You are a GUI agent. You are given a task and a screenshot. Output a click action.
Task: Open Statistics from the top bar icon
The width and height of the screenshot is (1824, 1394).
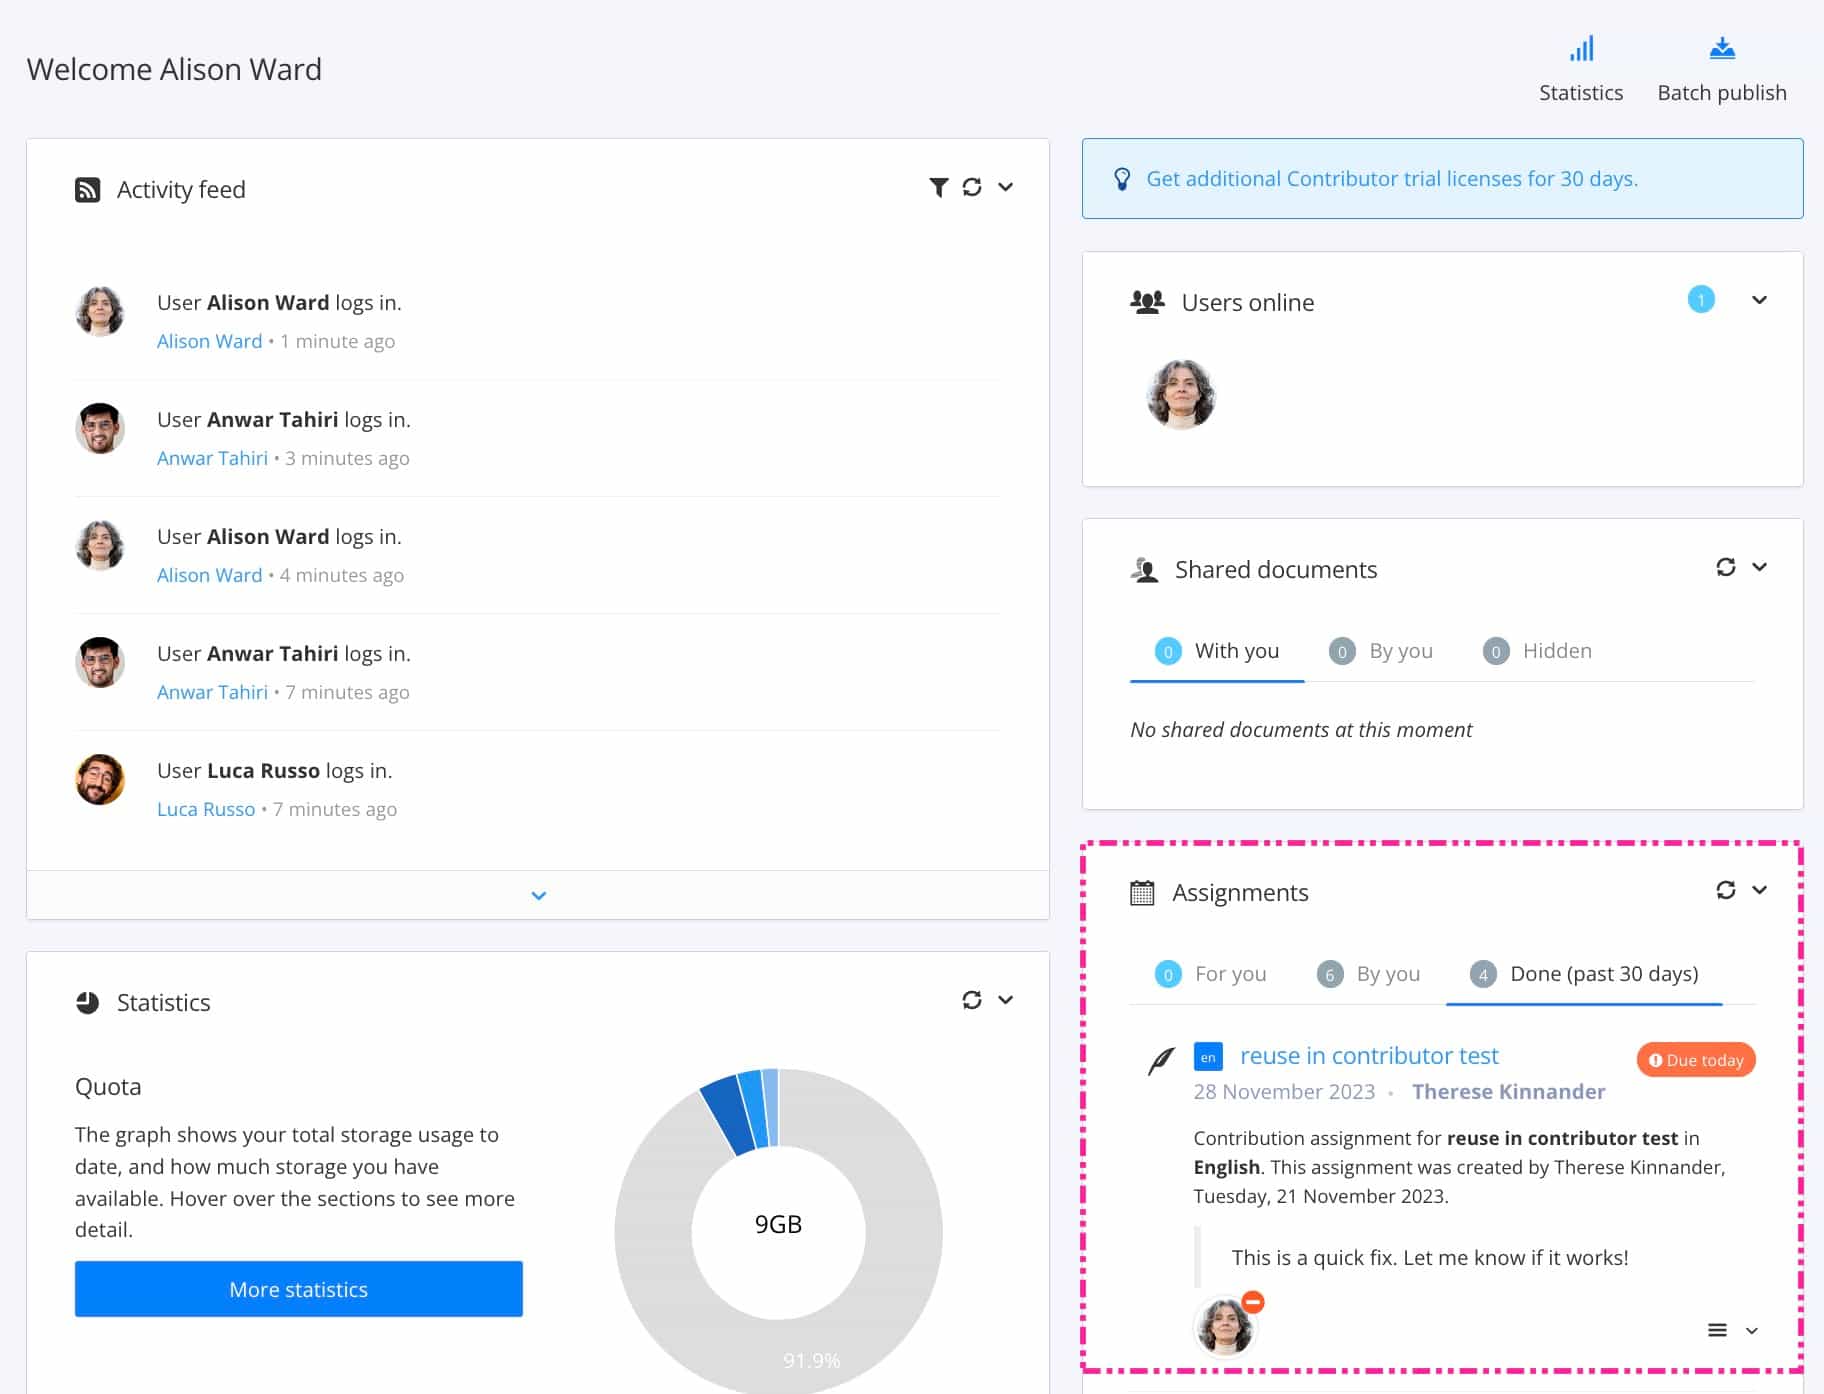(1580, 50)
